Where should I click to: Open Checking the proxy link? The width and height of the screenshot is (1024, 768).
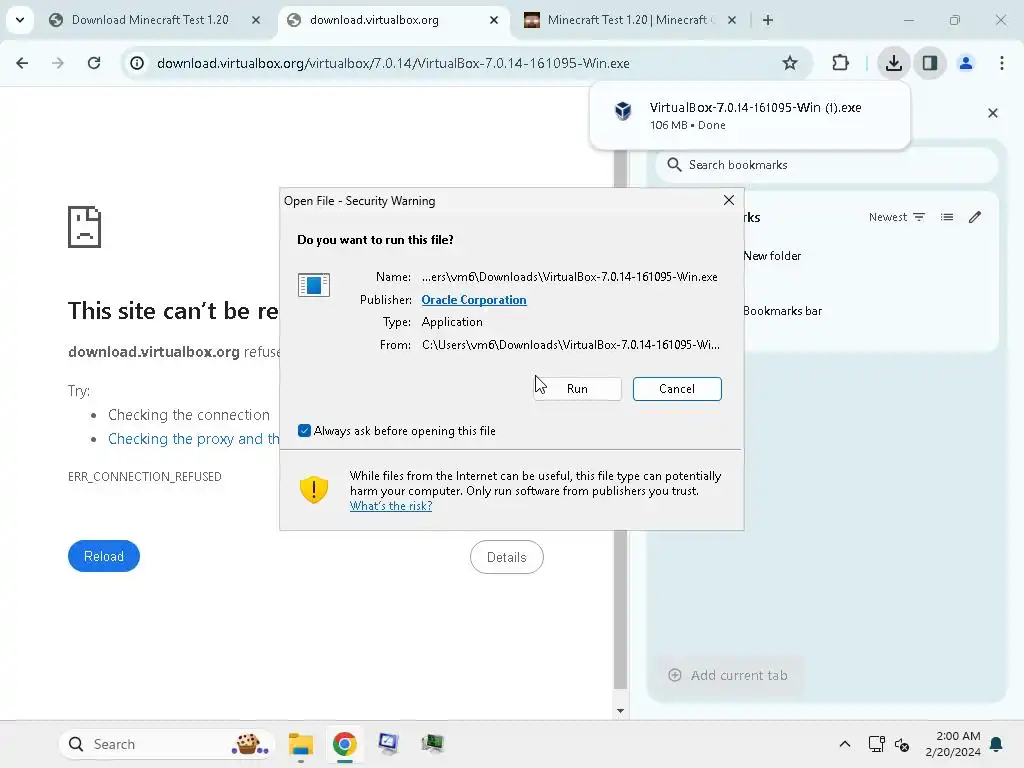click(194, 439)
